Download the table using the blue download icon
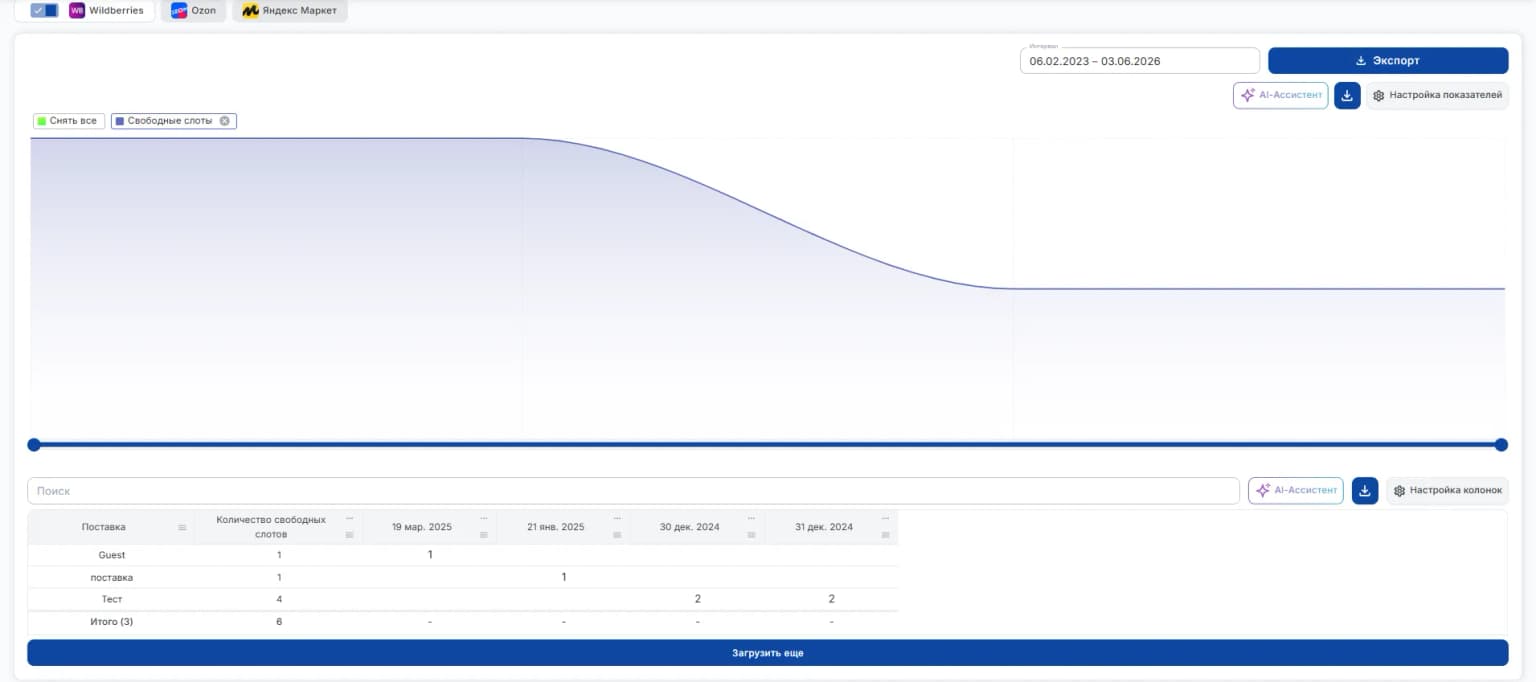Image resolution: width=1536 pixels, height=682 pixels. [1365, 491]
